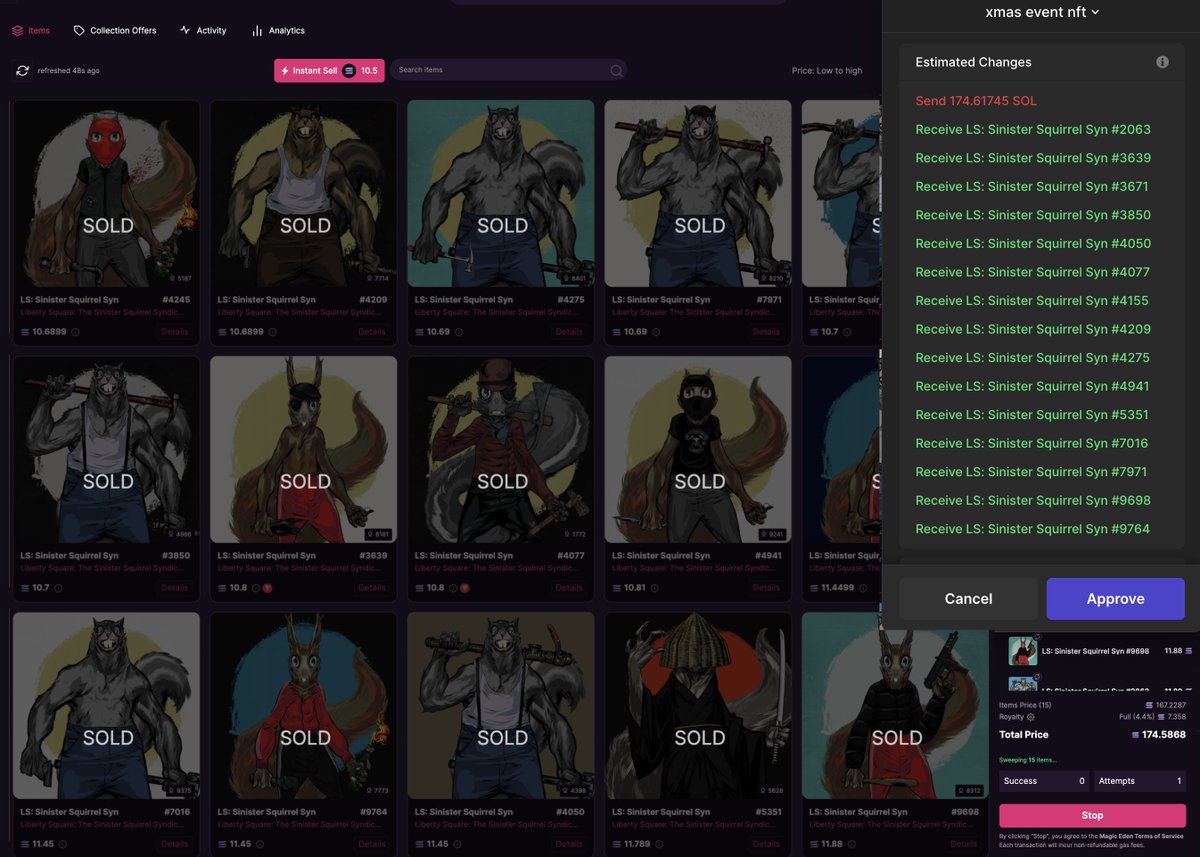Click the Activity pulse icon

(185, 31)
